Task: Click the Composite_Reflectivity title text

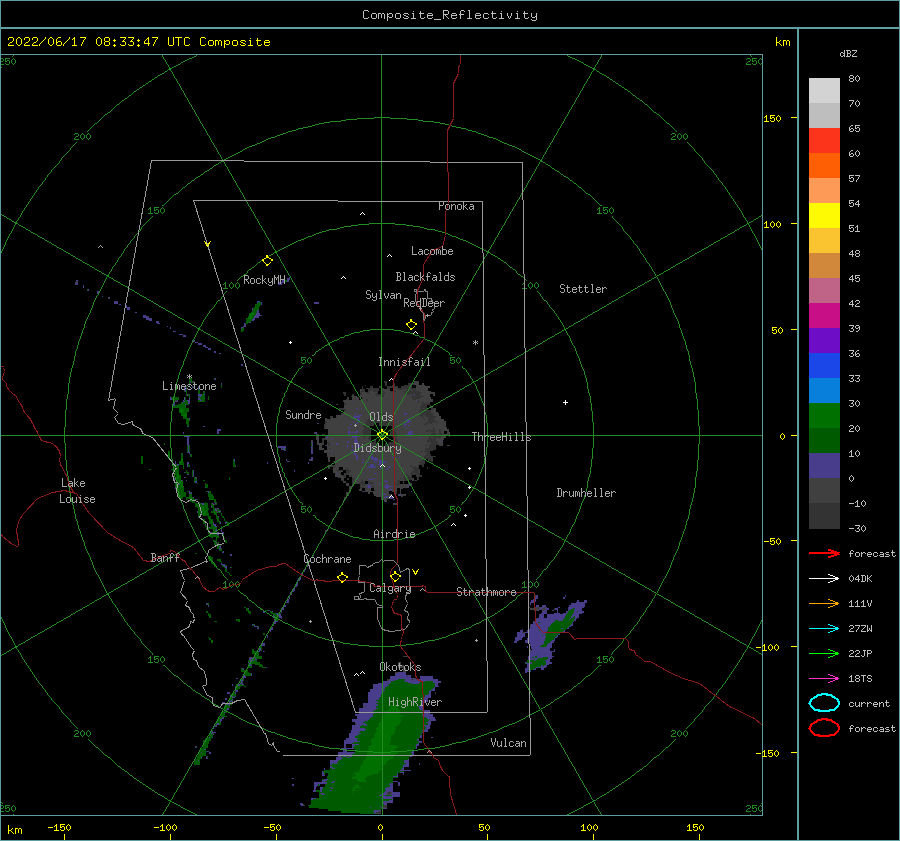Action: click(x=450, y=15)
